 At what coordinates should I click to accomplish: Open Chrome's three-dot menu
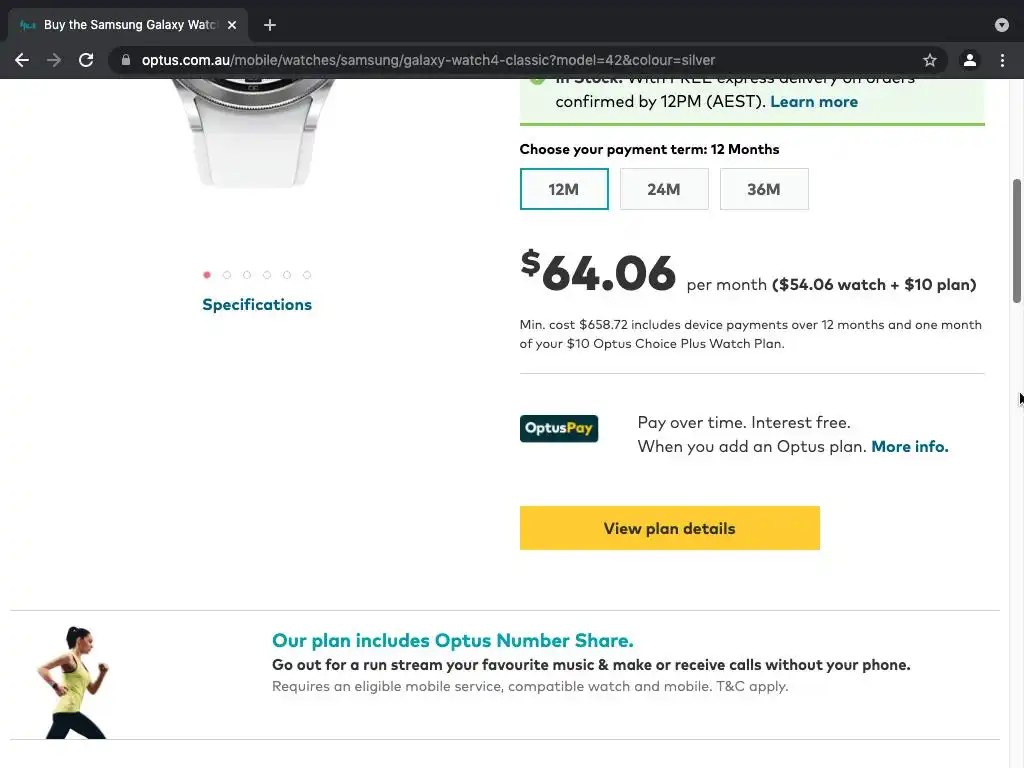(1002, 60)
